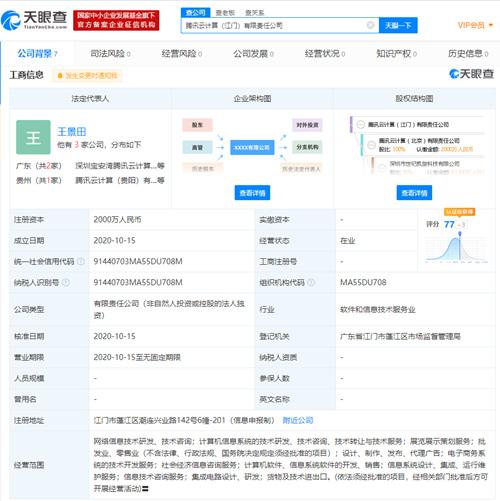This screenshot has width=500, height=501.
Task: Click the 分支机构 box in structure diagram
Action: pos(307,147)
